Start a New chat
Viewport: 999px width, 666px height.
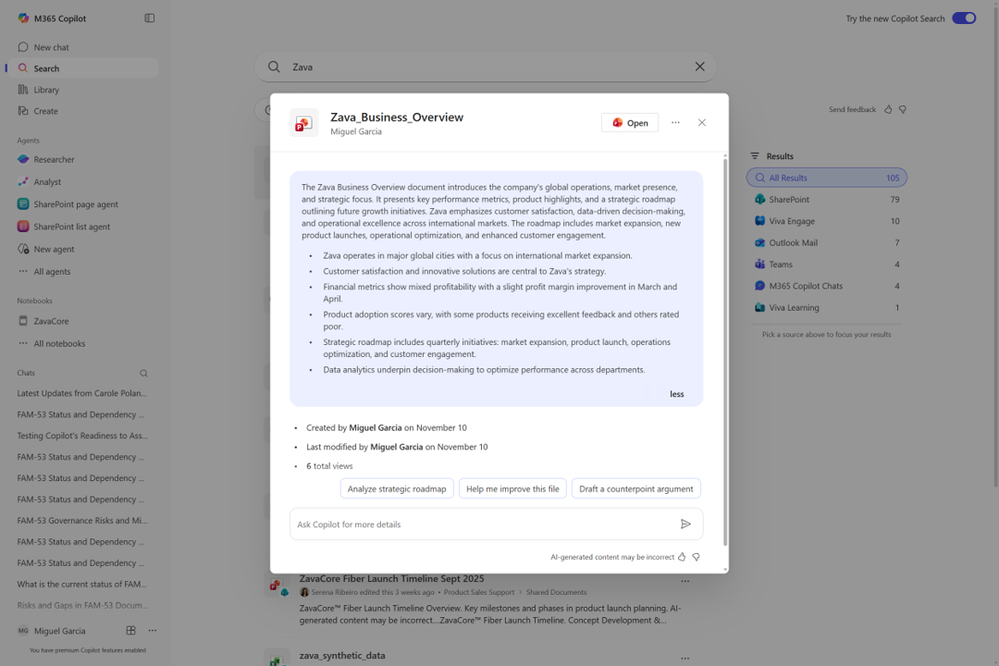pos(50,46)
